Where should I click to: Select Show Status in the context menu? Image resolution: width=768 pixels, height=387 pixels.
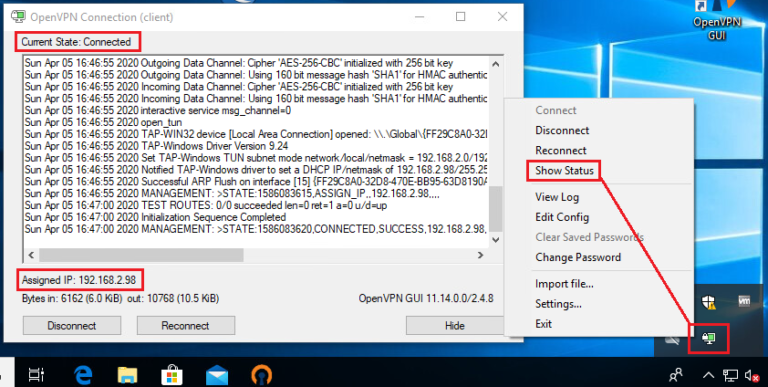tap(564, 170)
